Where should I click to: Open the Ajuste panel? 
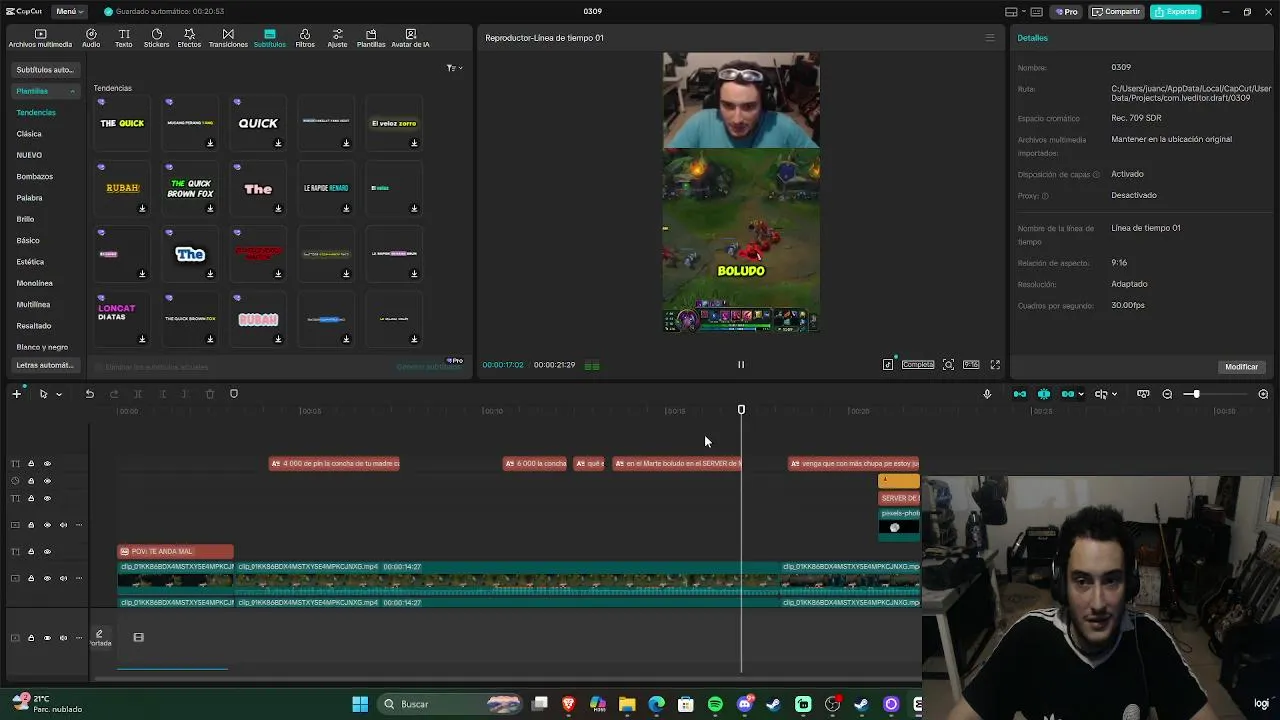pyautogui.click(x=337, y=38)
